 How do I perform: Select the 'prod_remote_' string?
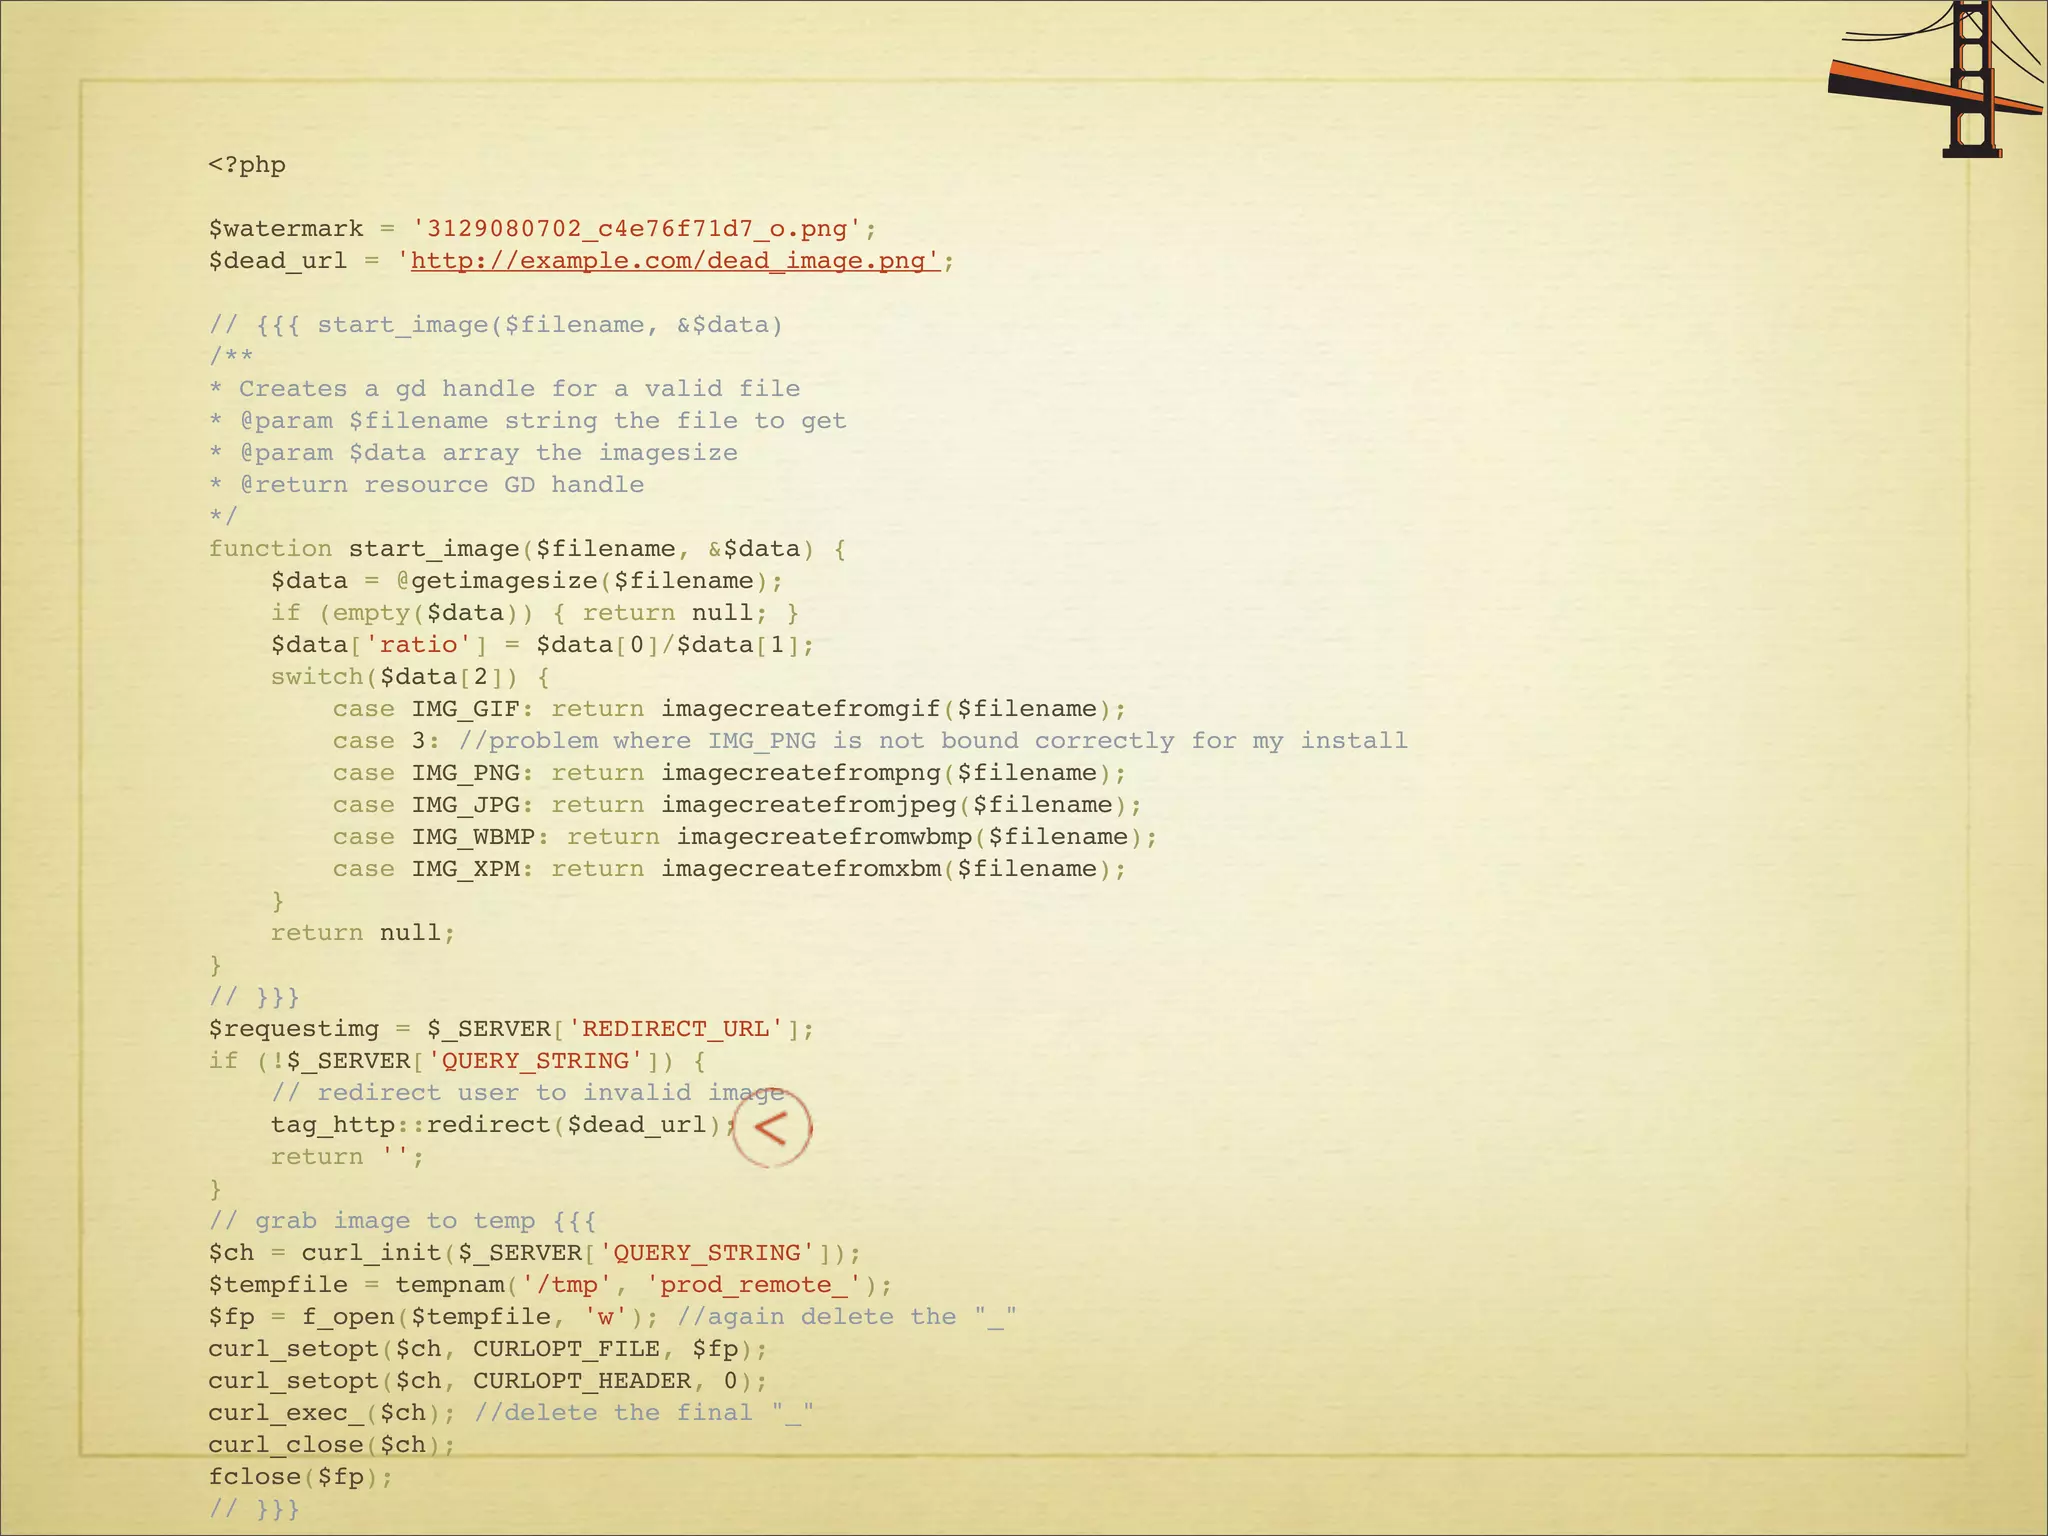point(754,1285)
